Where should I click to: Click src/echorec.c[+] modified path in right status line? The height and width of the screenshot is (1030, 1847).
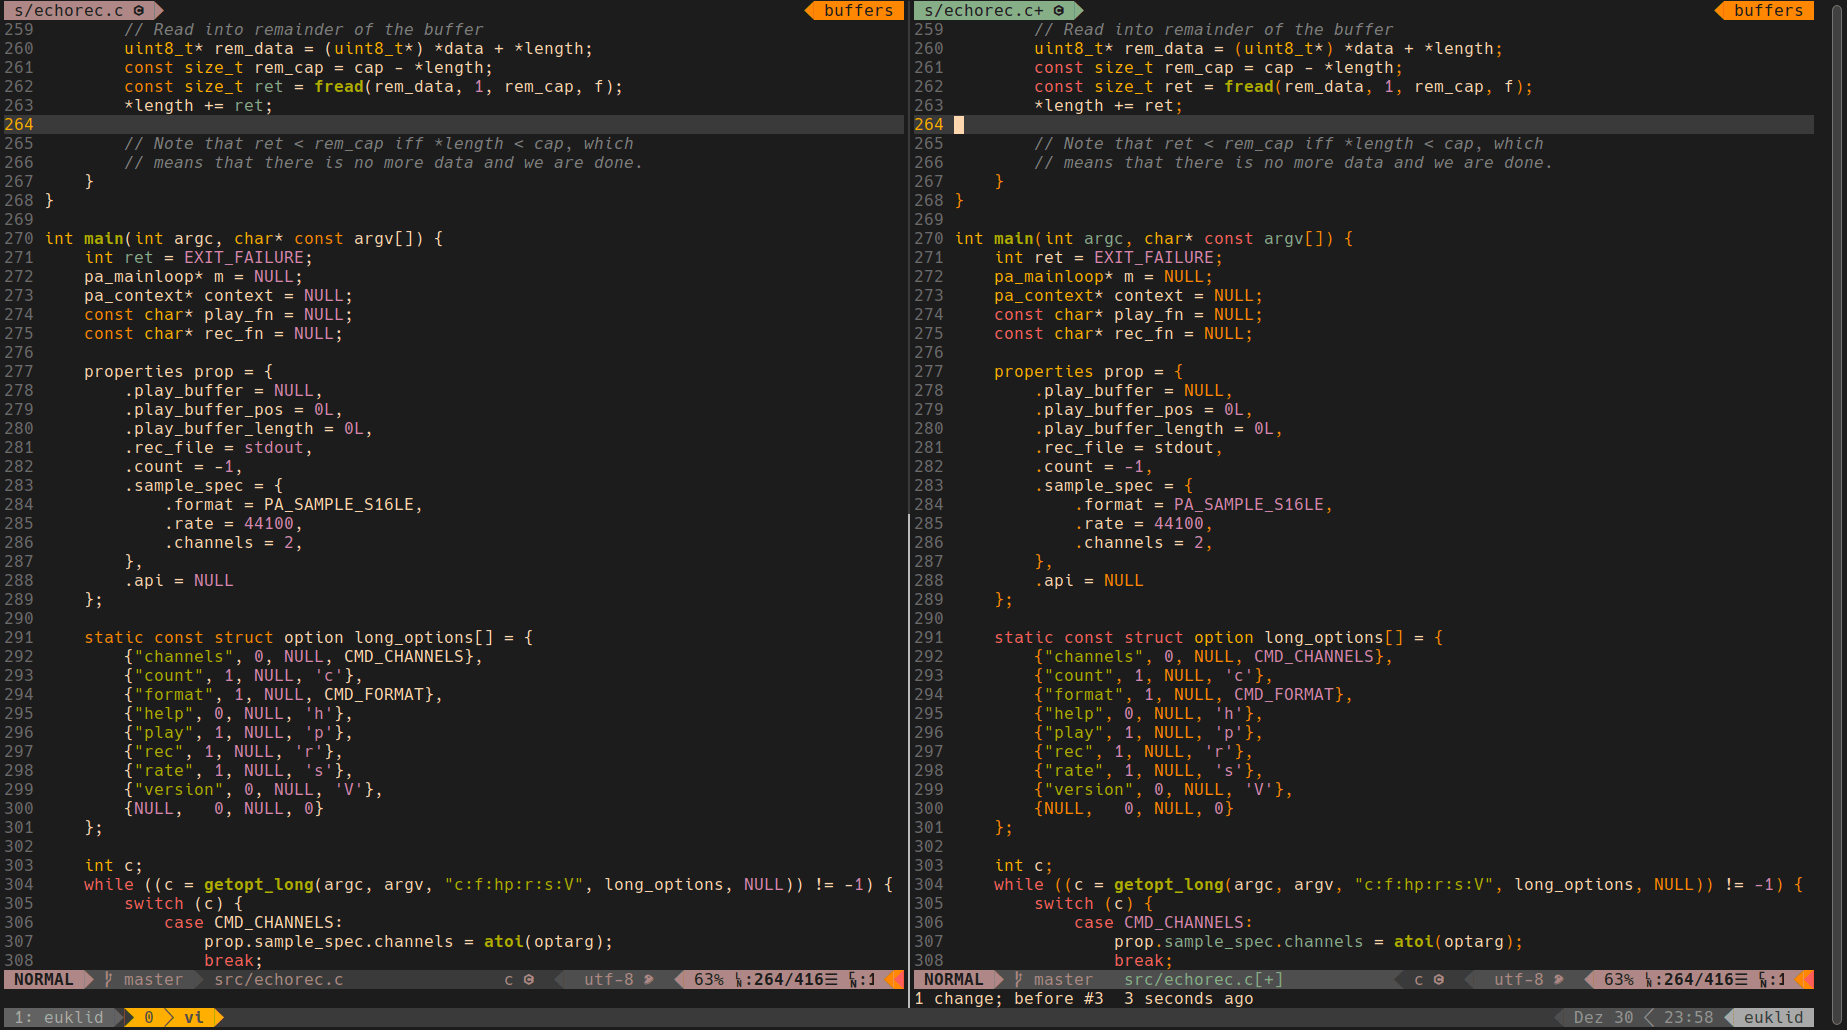pyautogui.click(x=1204, y=980)
